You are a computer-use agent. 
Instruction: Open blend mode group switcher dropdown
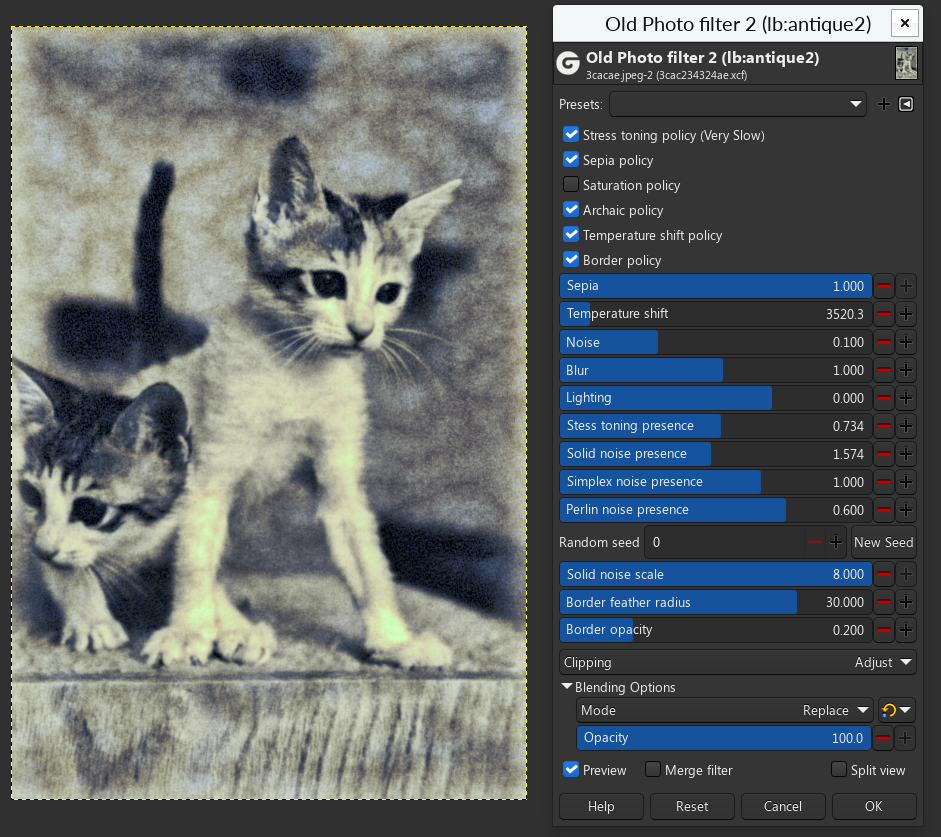point(897,710)
